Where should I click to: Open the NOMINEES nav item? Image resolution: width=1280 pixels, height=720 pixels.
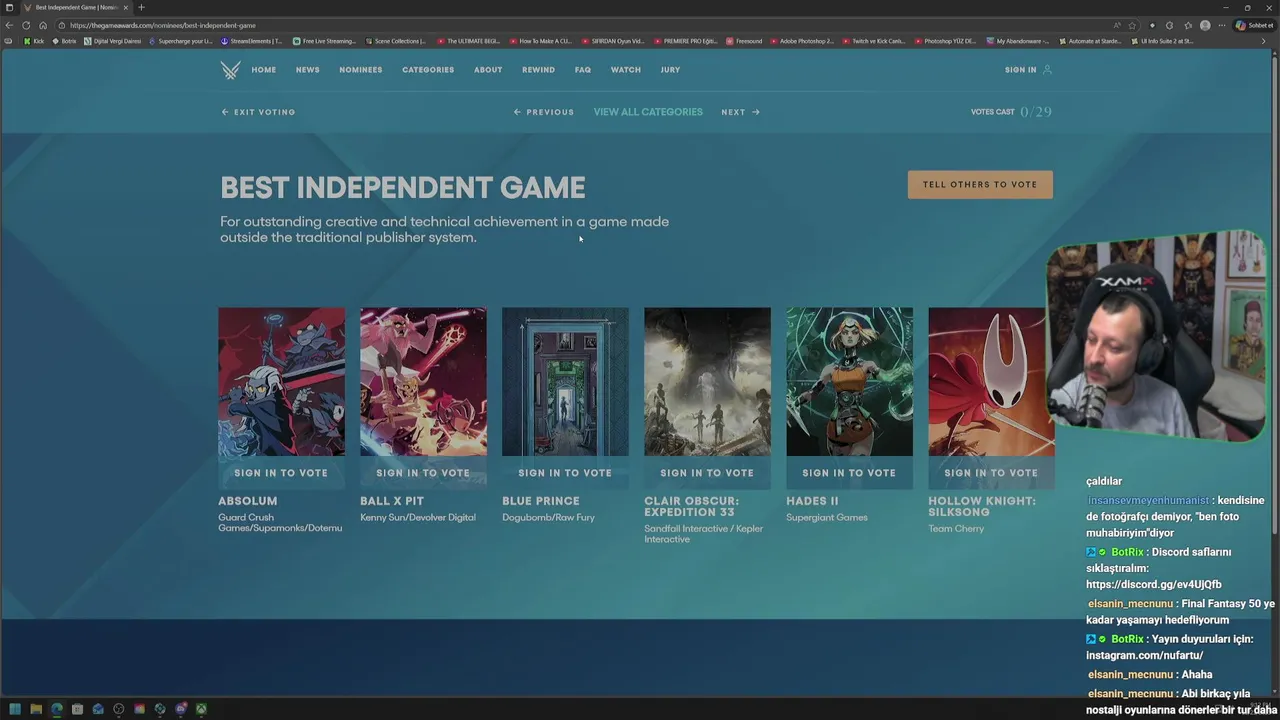[x=361, y=70]
